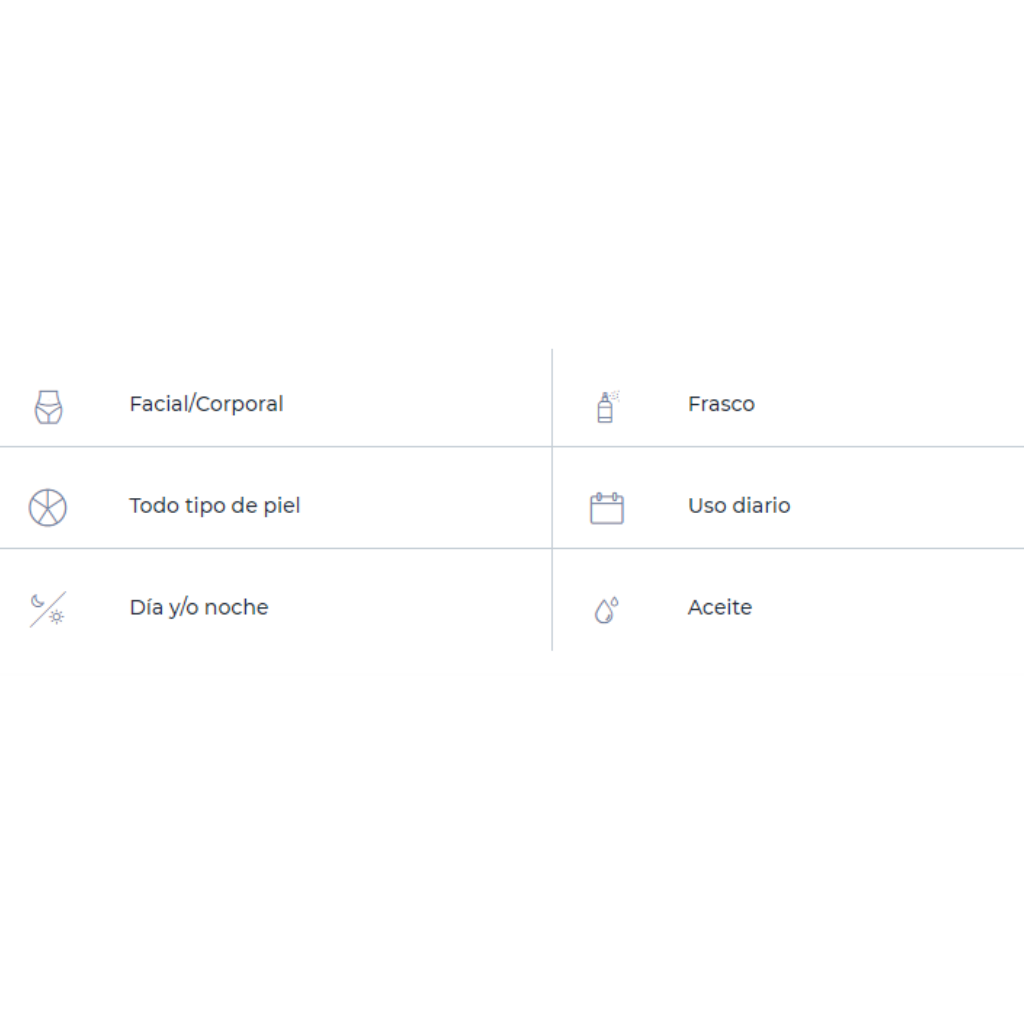Click the smaller droplet in the oil icon

(615, 601)
